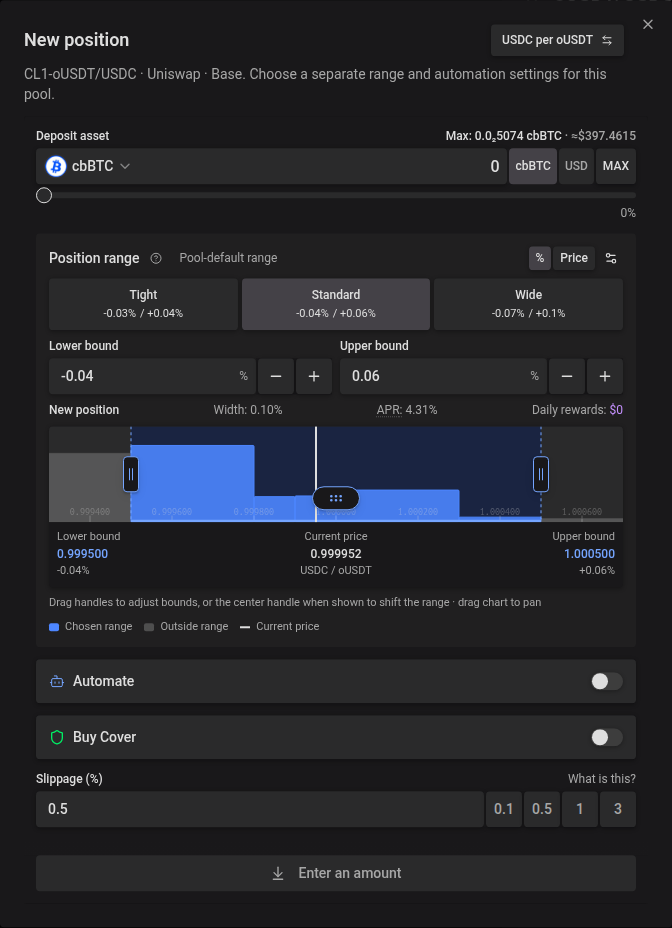This screenshot has width=672, height=928.
Task: Switch the amount unit to cbBTC
Action: pyautogui.click(x=533, y=166)
